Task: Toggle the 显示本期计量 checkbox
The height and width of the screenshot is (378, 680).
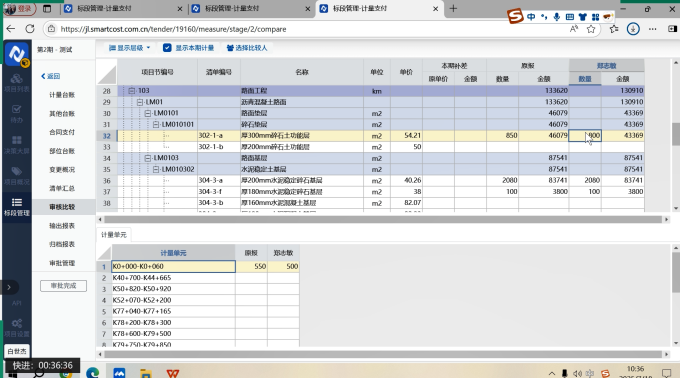Action: (167, 48)
